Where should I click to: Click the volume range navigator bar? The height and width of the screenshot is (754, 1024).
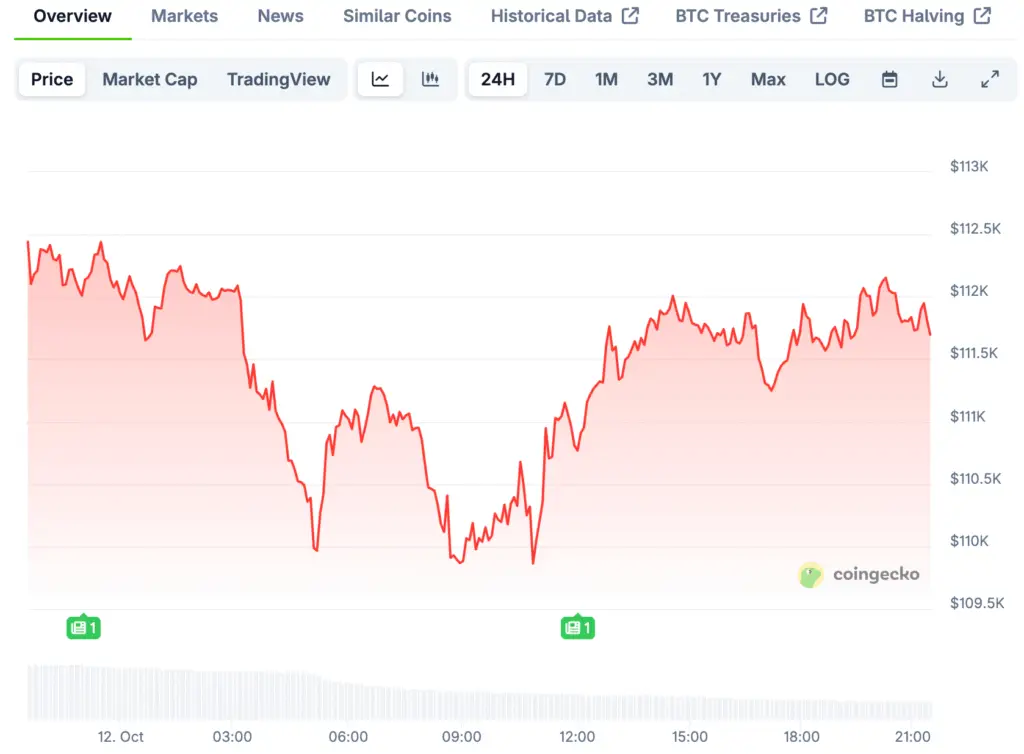pos(480,692)
